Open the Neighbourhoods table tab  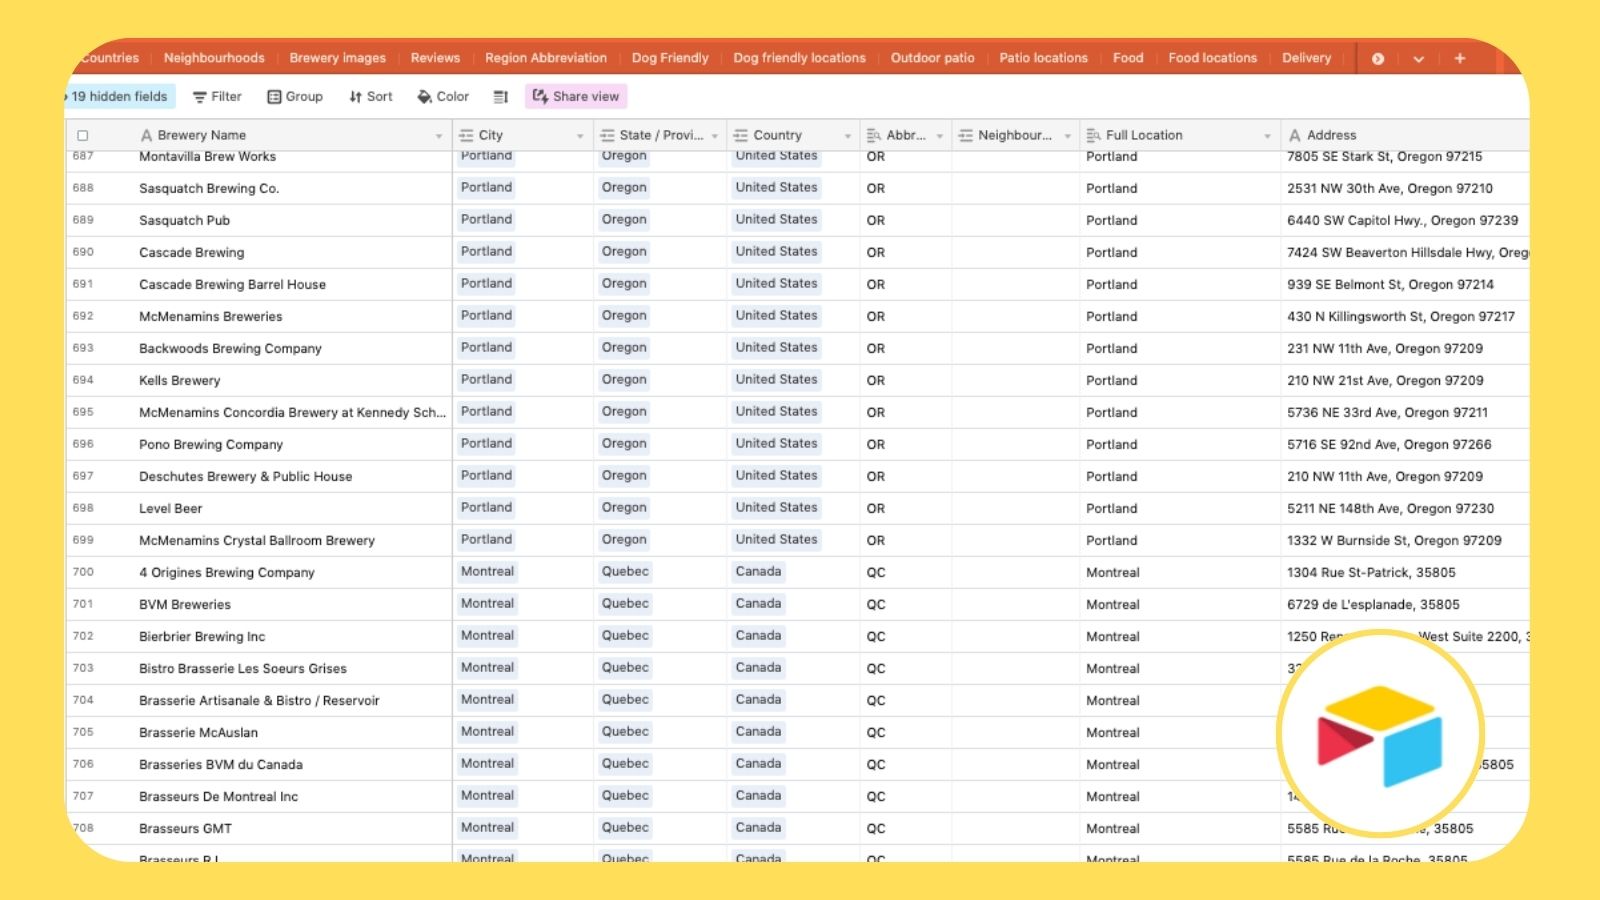(214, 58)
